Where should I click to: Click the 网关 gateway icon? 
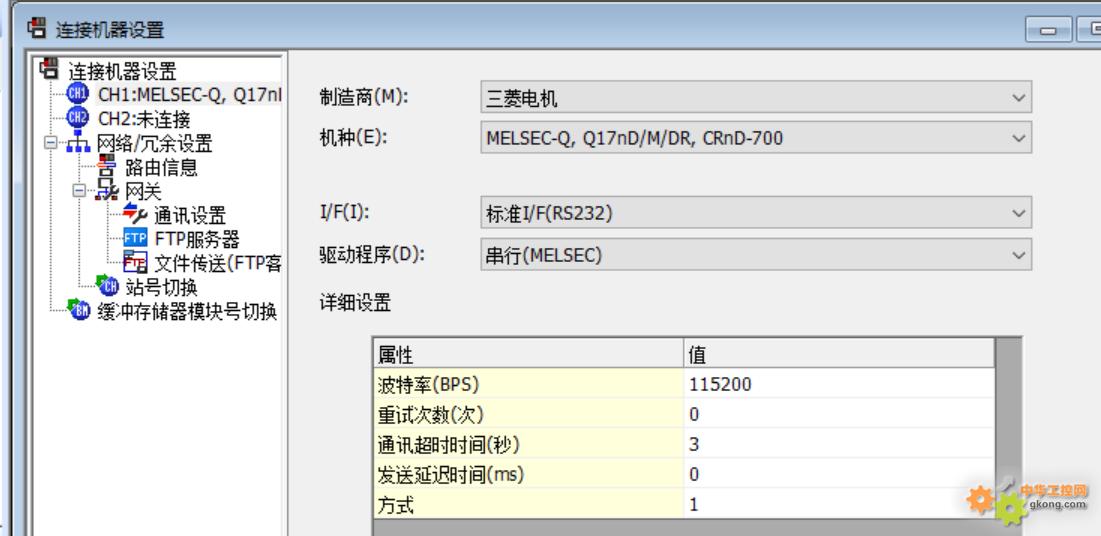coord(107,190)
